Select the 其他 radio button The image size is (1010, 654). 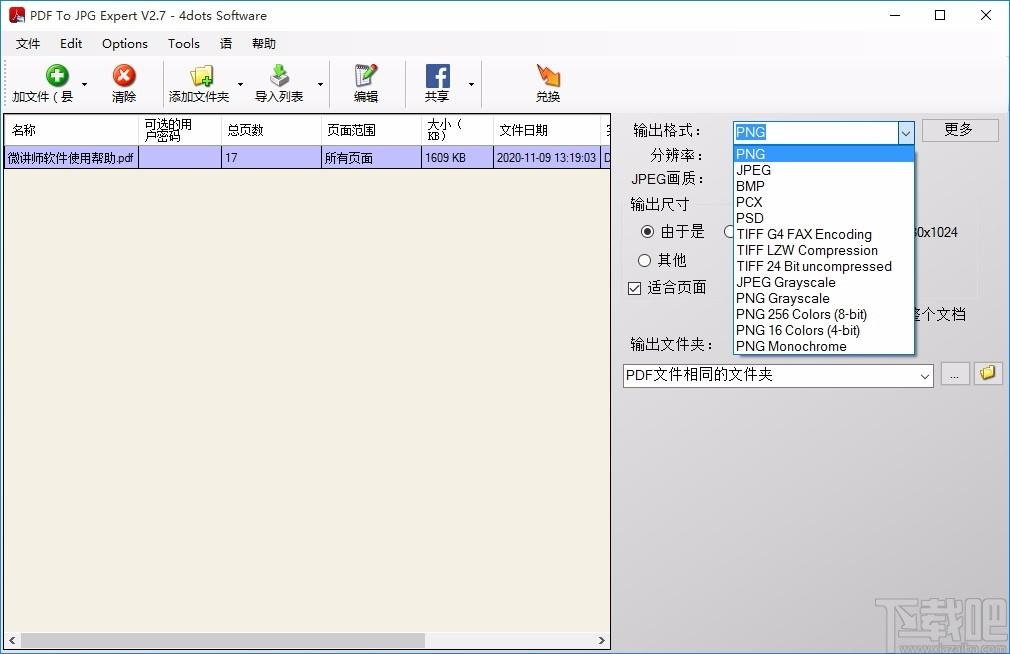pyautogui.click(x=644, y=260)
